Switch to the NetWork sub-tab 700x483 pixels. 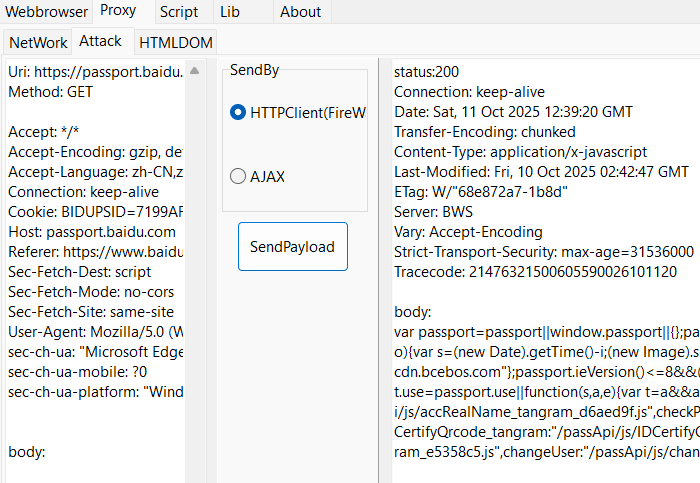(x=38, y=42)
